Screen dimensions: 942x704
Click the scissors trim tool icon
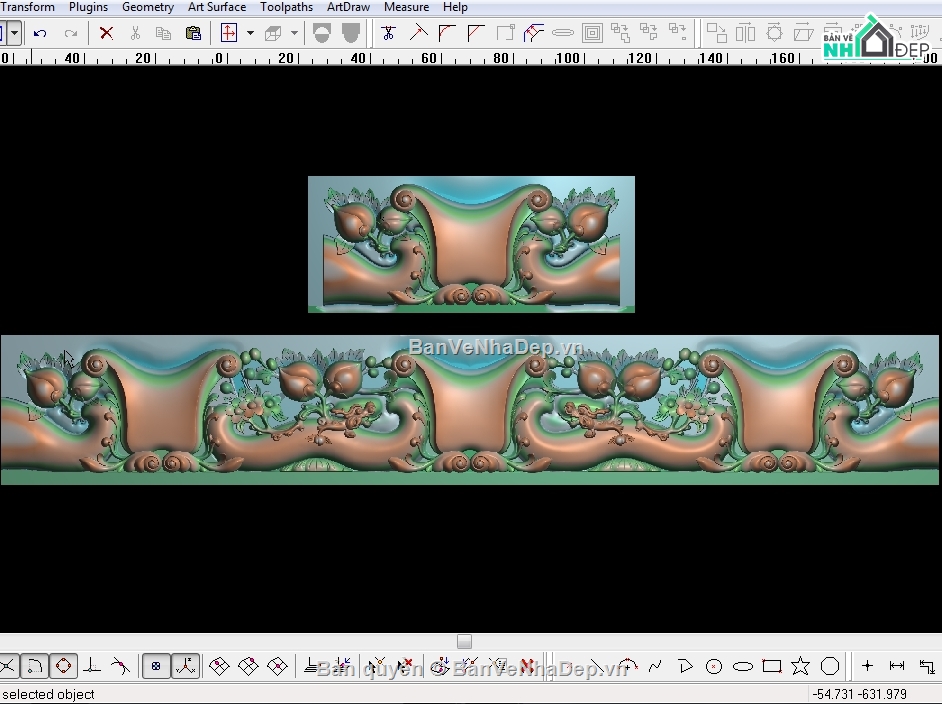point(388,33)
